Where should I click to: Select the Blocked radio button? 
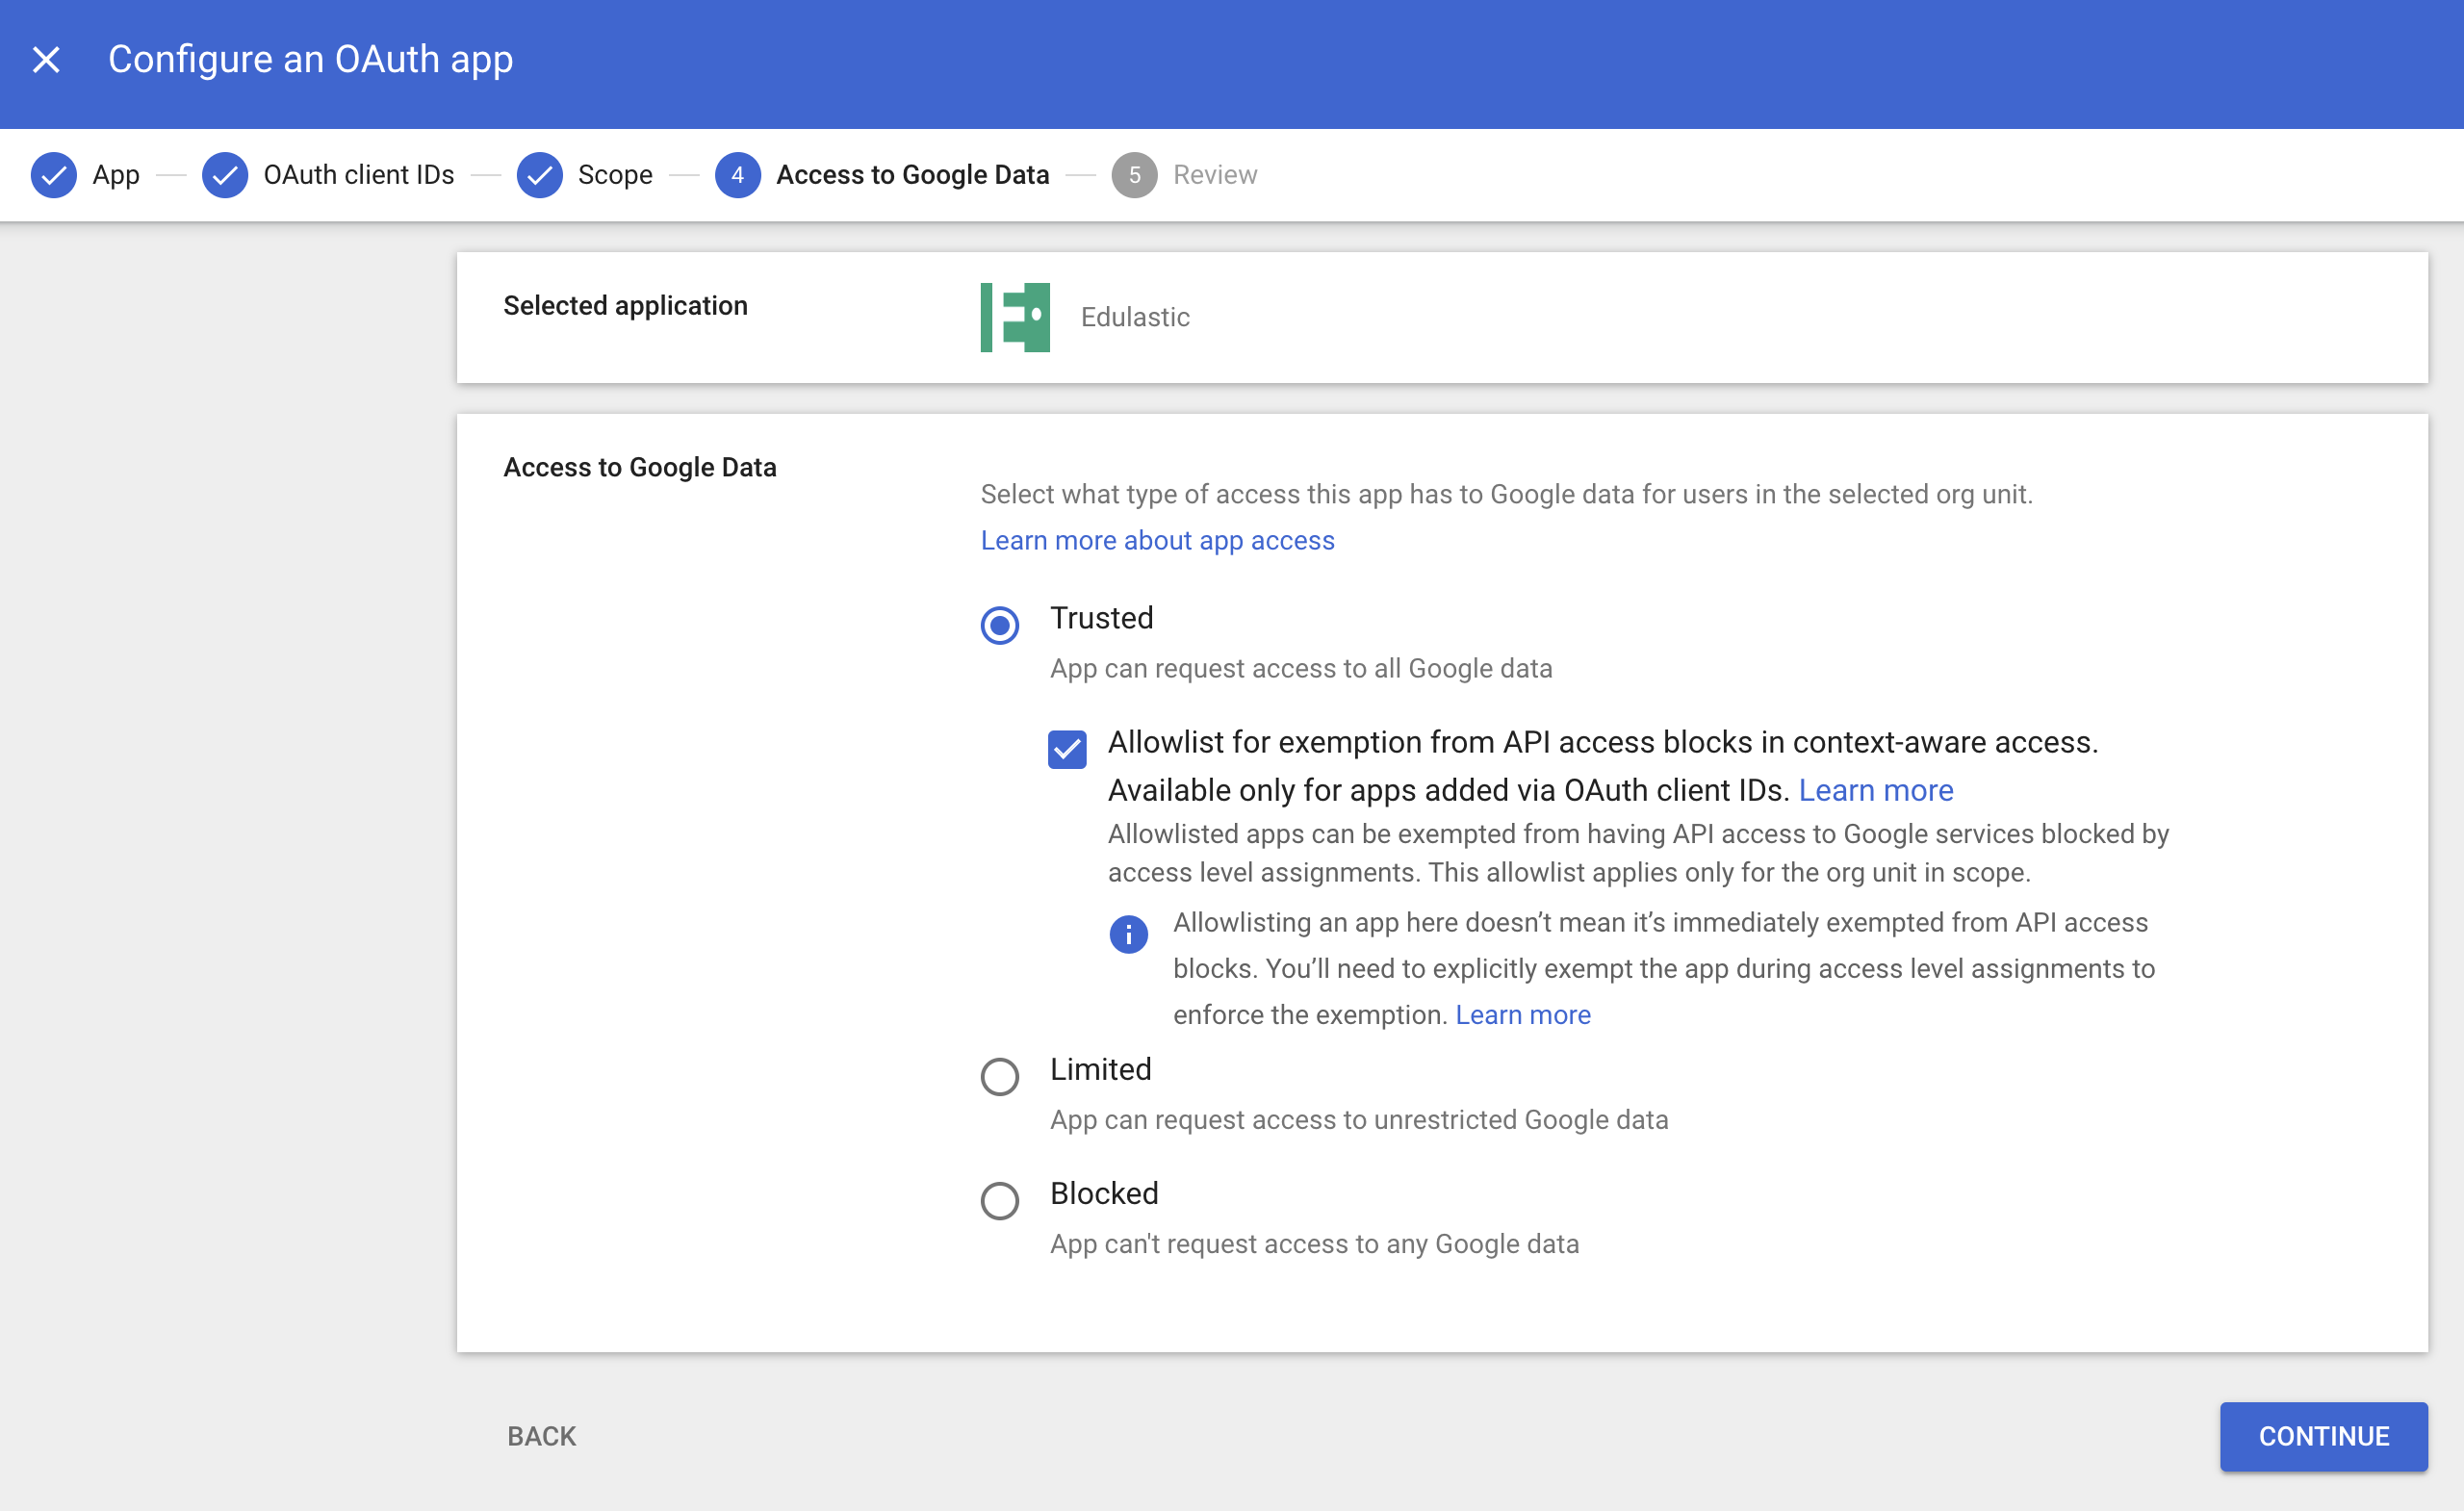click(x=1000, y=1201)
